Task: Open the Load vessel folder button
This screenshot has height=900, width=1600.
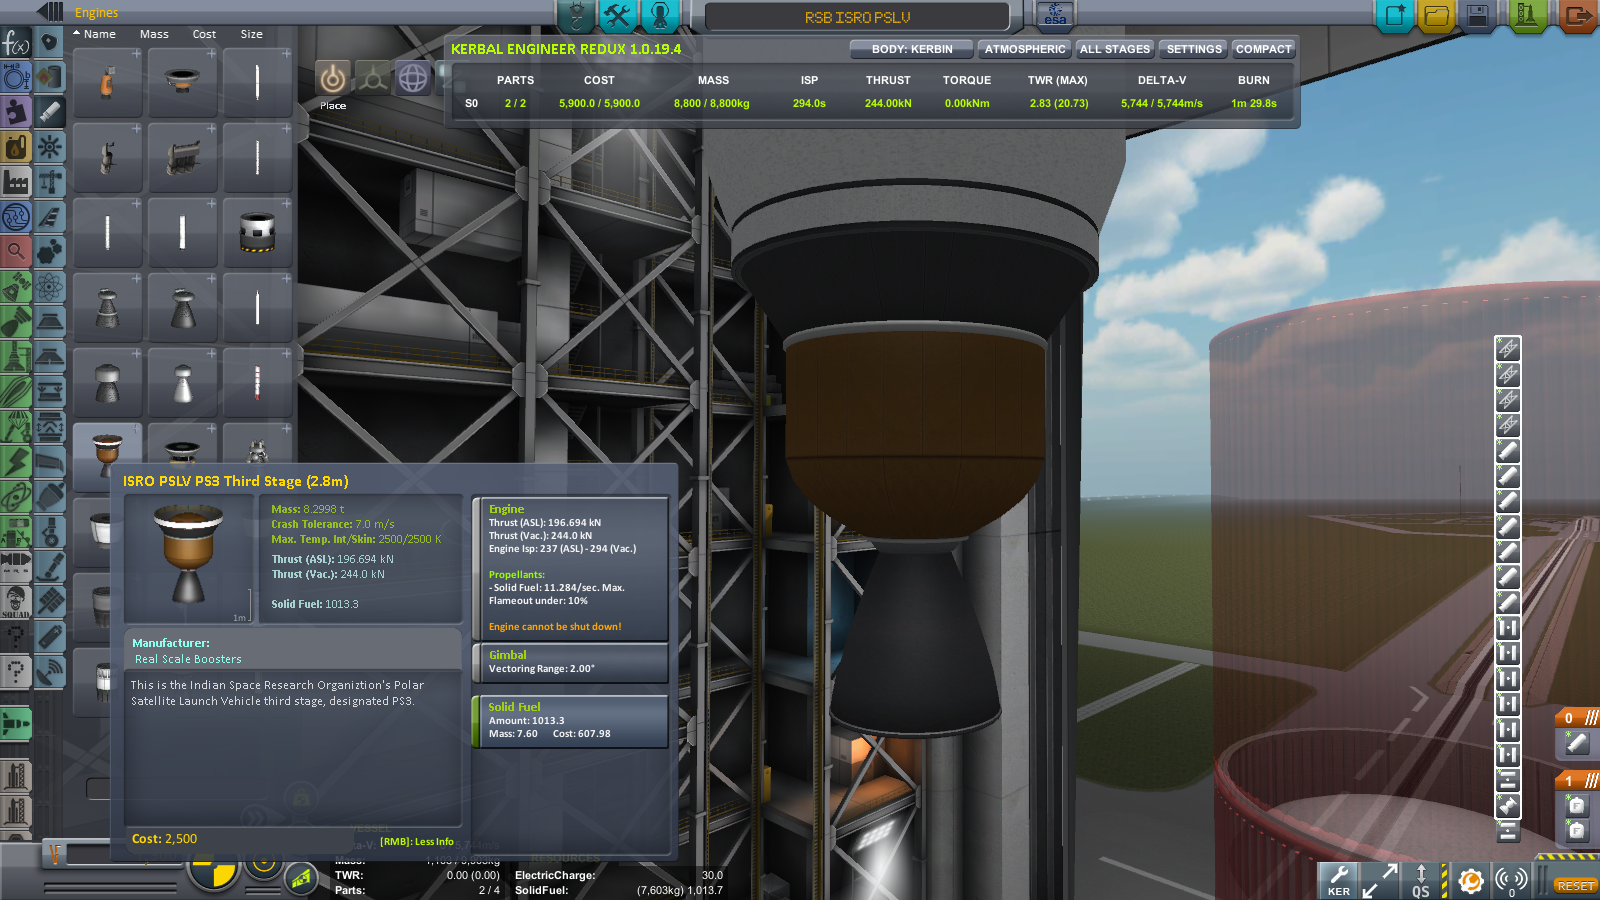Action: 1436,16
